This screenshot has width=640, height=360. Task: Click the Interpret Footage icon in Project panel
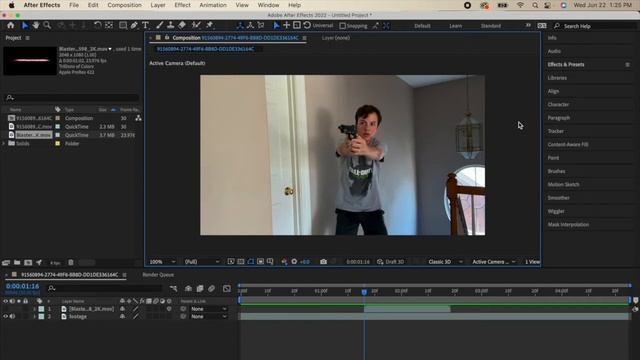click(6, 262)
